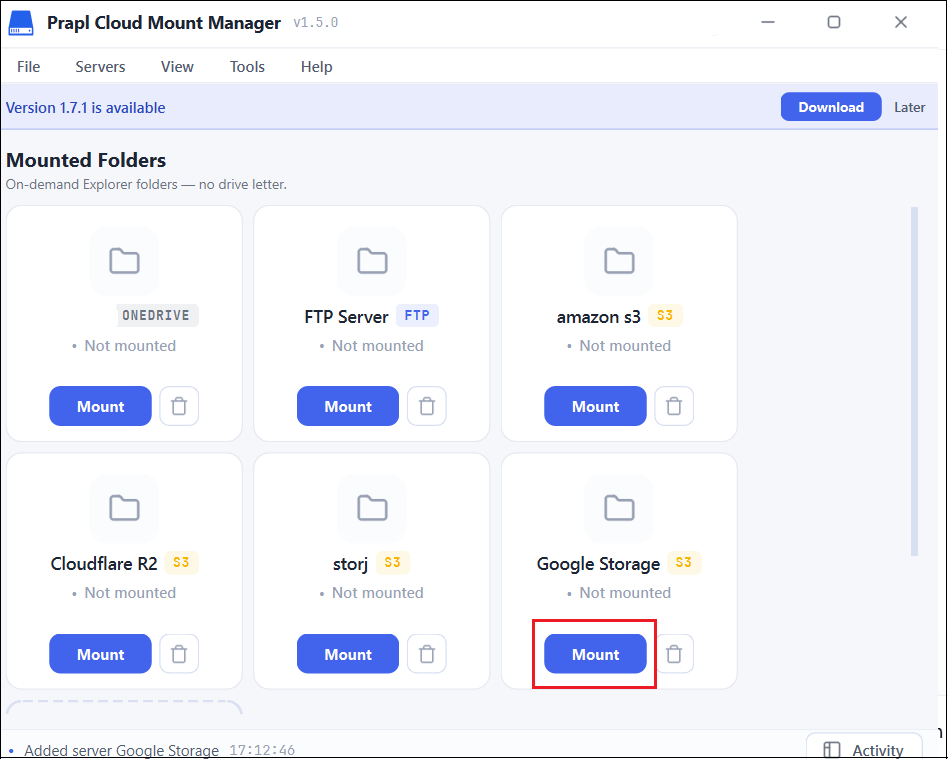
Task: Click the Google Storage card folder icon
Action: [x=619, y=508]
